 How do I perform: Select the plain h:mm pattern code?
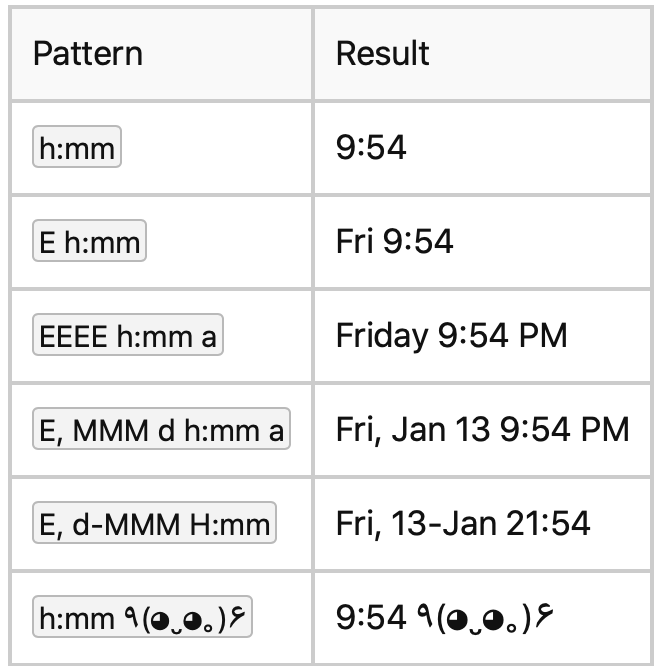coord(77,149)
